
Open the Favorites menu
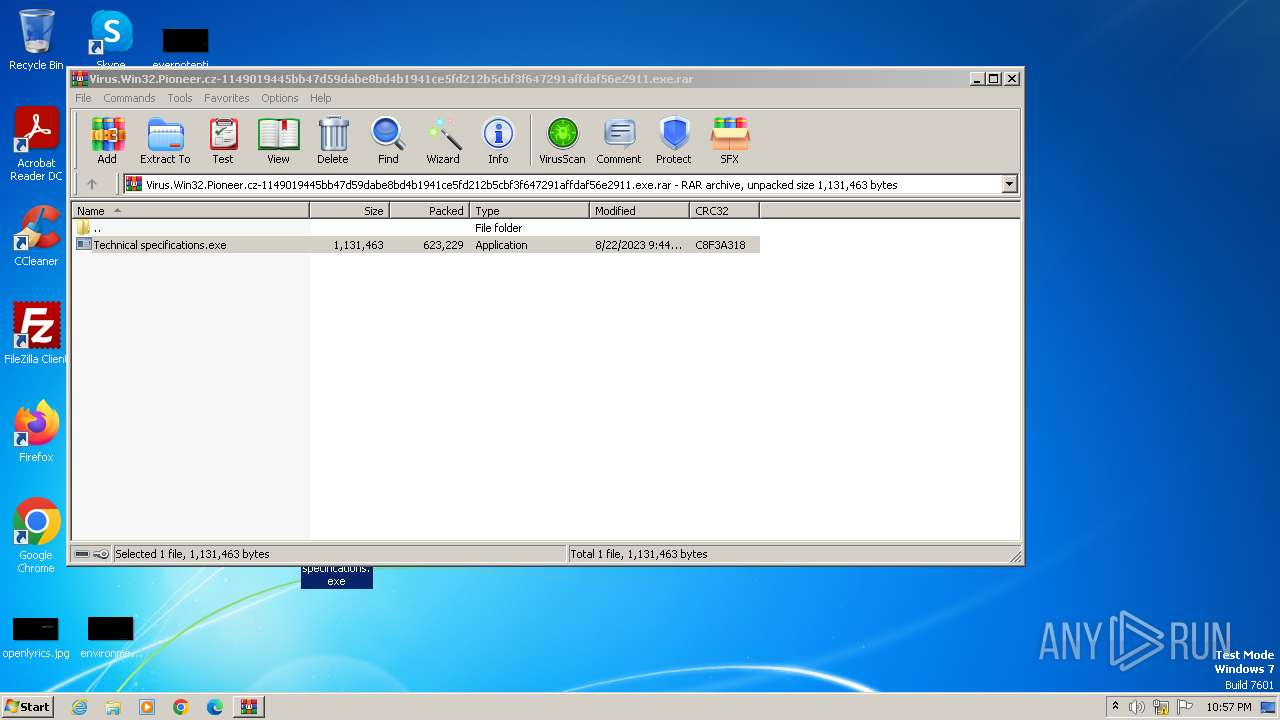(x=227, y=98)
